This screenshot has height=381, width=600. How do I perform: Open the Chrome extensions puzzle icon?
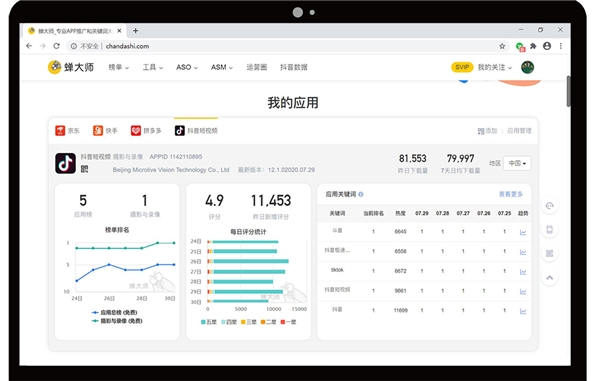533,46
